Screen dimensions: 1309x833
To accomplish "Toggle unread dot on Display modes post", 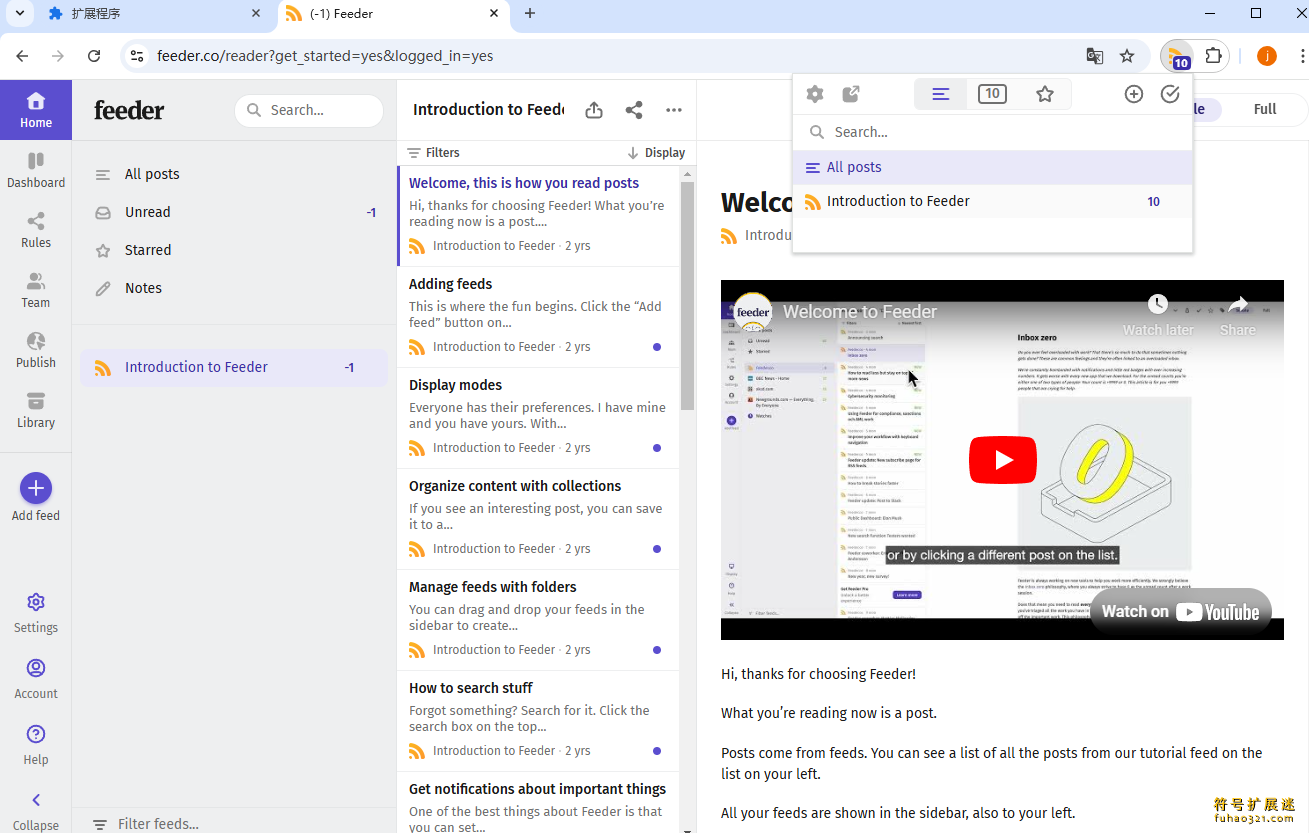I will (657, 448).
